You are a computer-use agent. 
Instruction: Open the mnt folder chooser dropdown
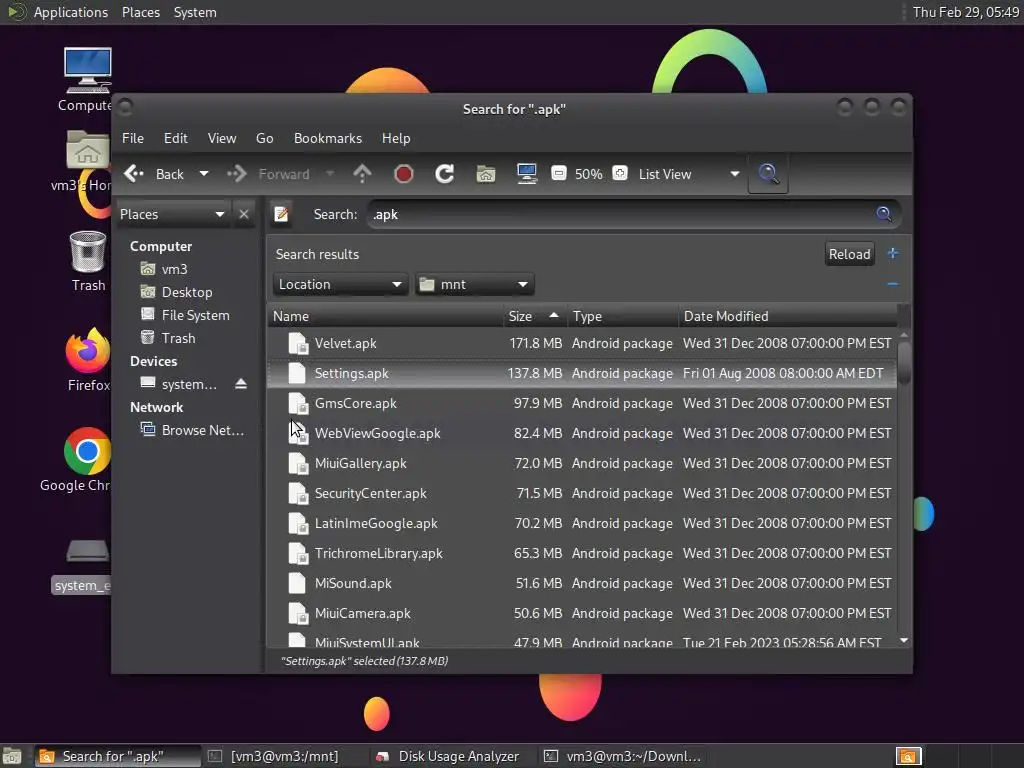click(474, 284)
